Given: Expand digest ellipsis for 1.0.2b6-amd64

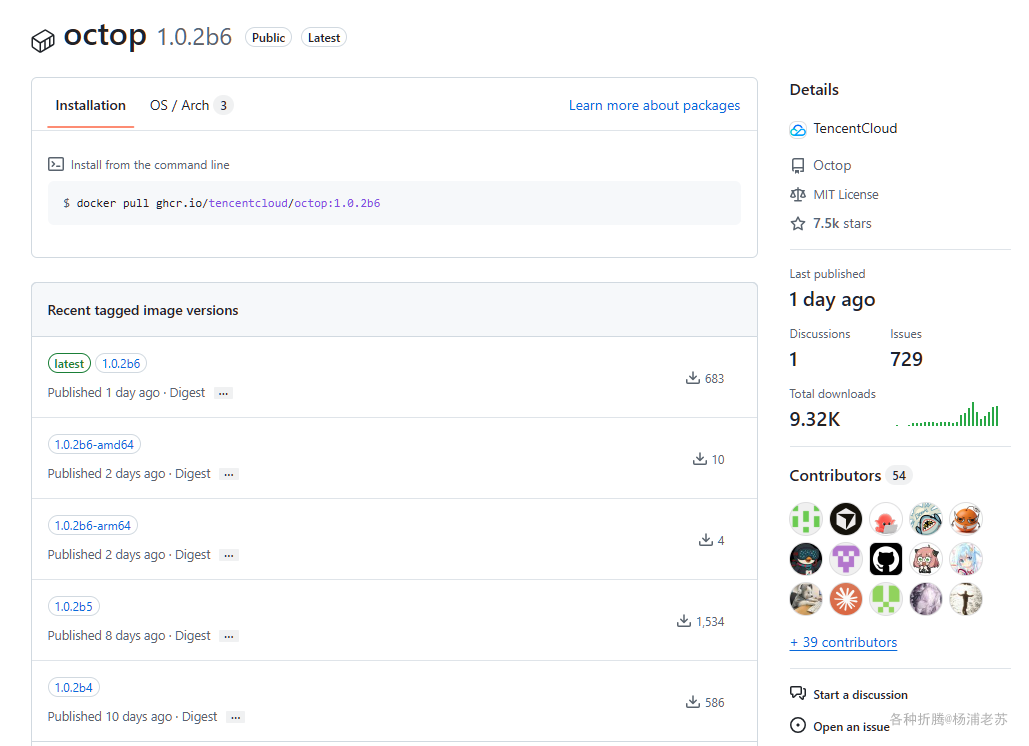Looking at the screenshot, I should click(228, 474).
